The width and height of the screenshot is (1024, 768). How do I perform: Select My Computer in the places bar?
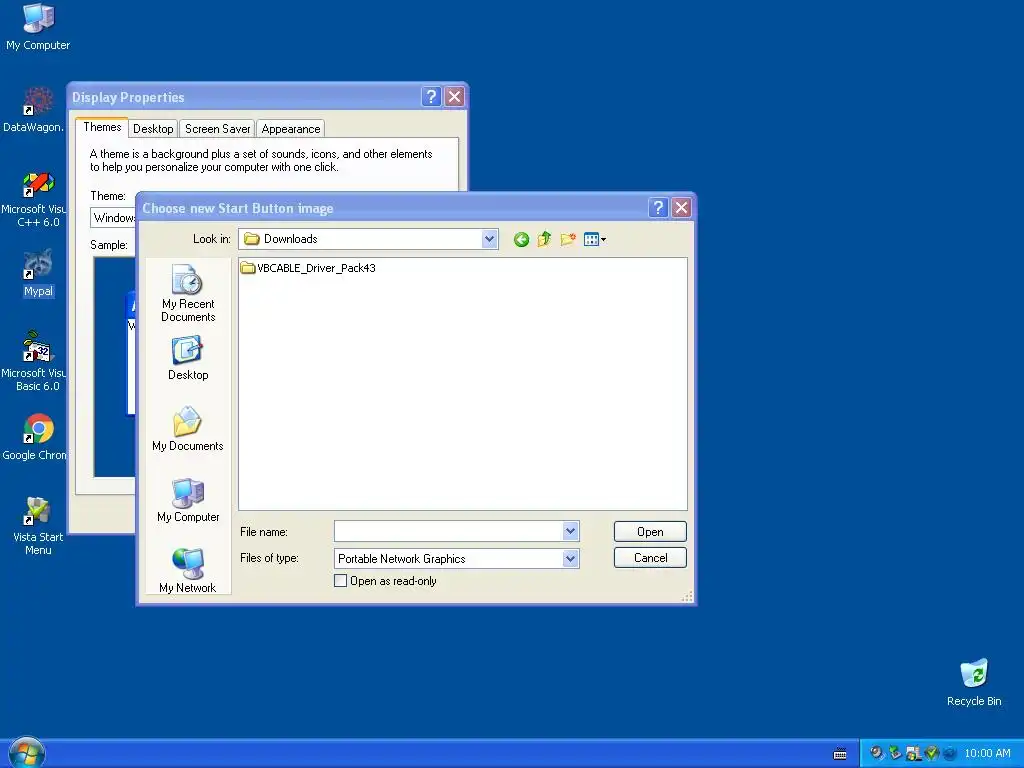click(188, 500)
